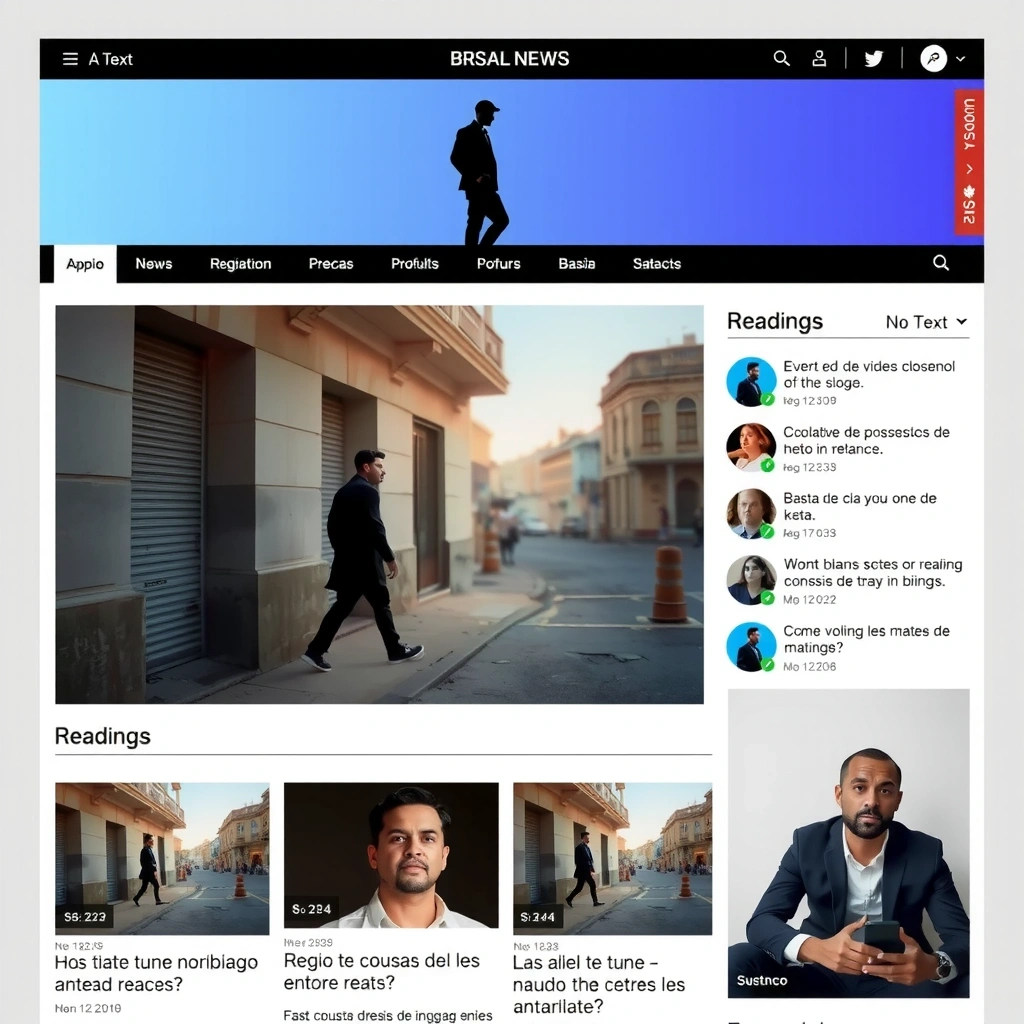Image resolution: width=1024 pixels, height=1024 pixels.
Task: Open the user account icon in the header
Action: click(819, 58)
